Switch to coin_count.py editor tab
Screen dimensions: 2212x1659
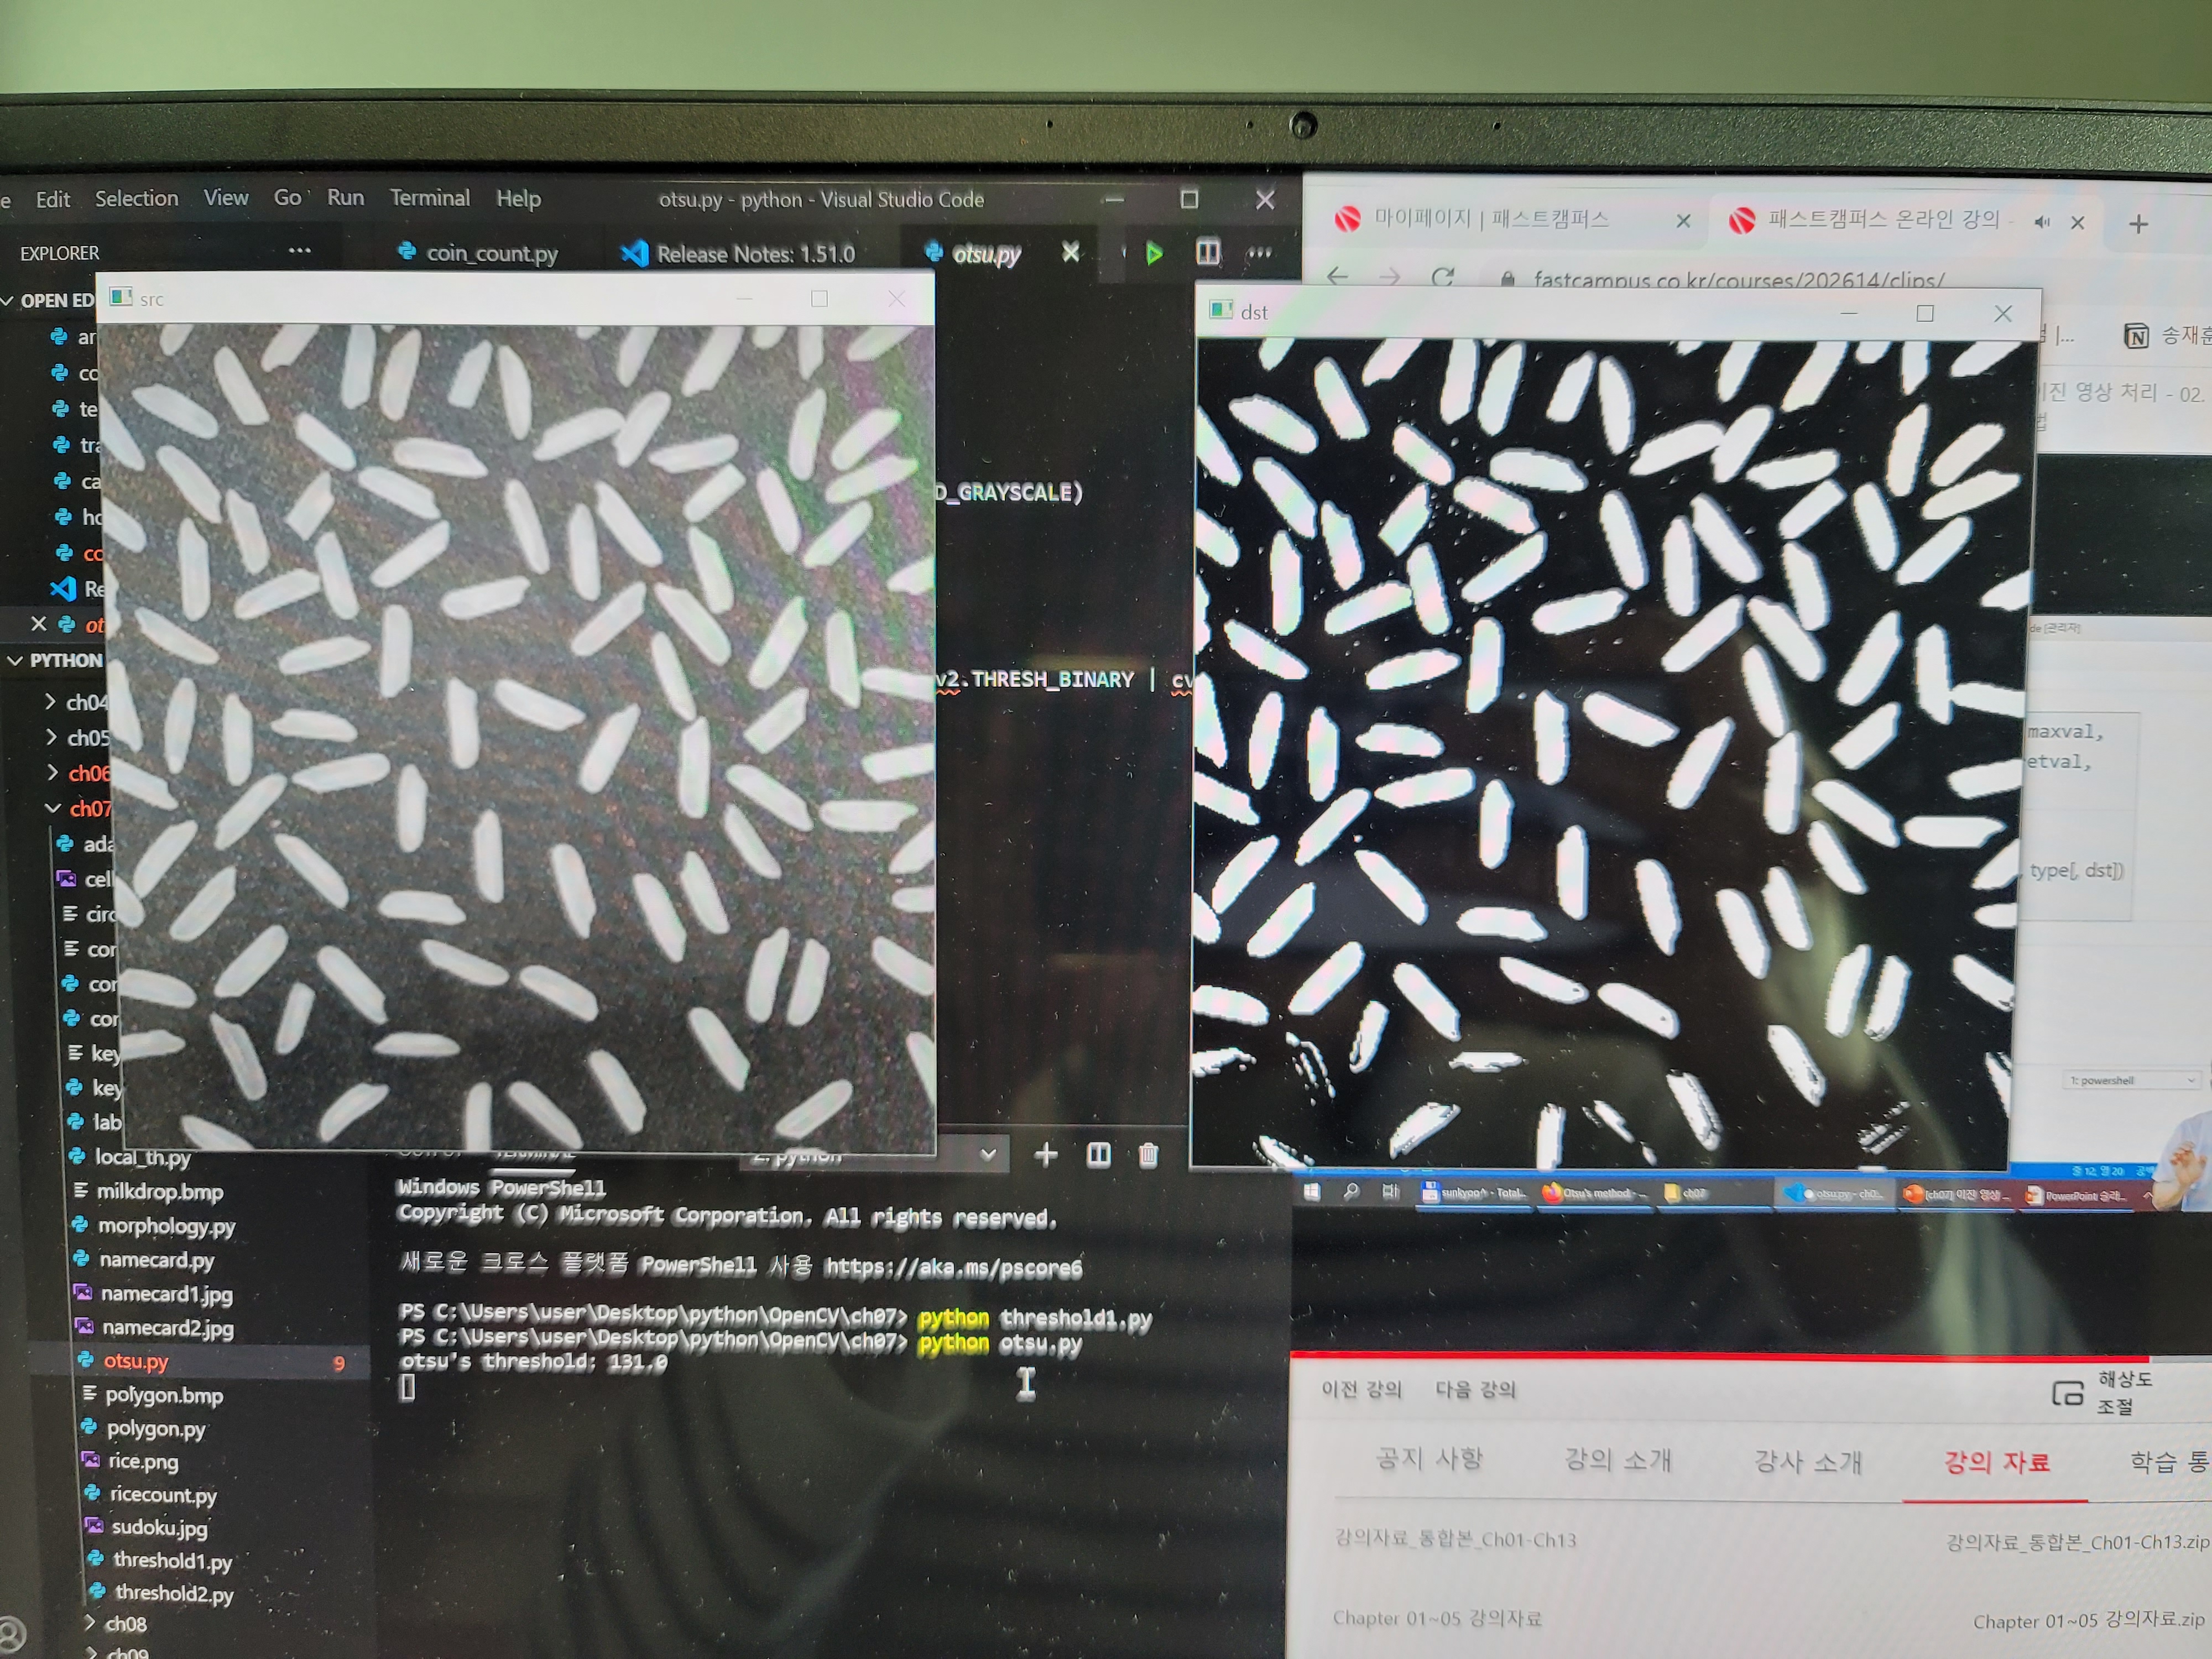(478, 253)
